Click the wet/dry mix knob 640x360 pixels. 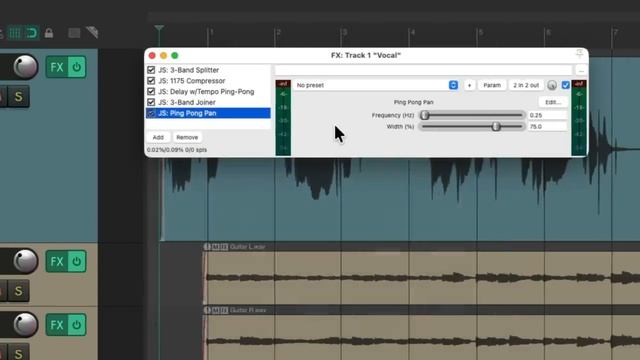pyautogui.click(x=552, y=85)
